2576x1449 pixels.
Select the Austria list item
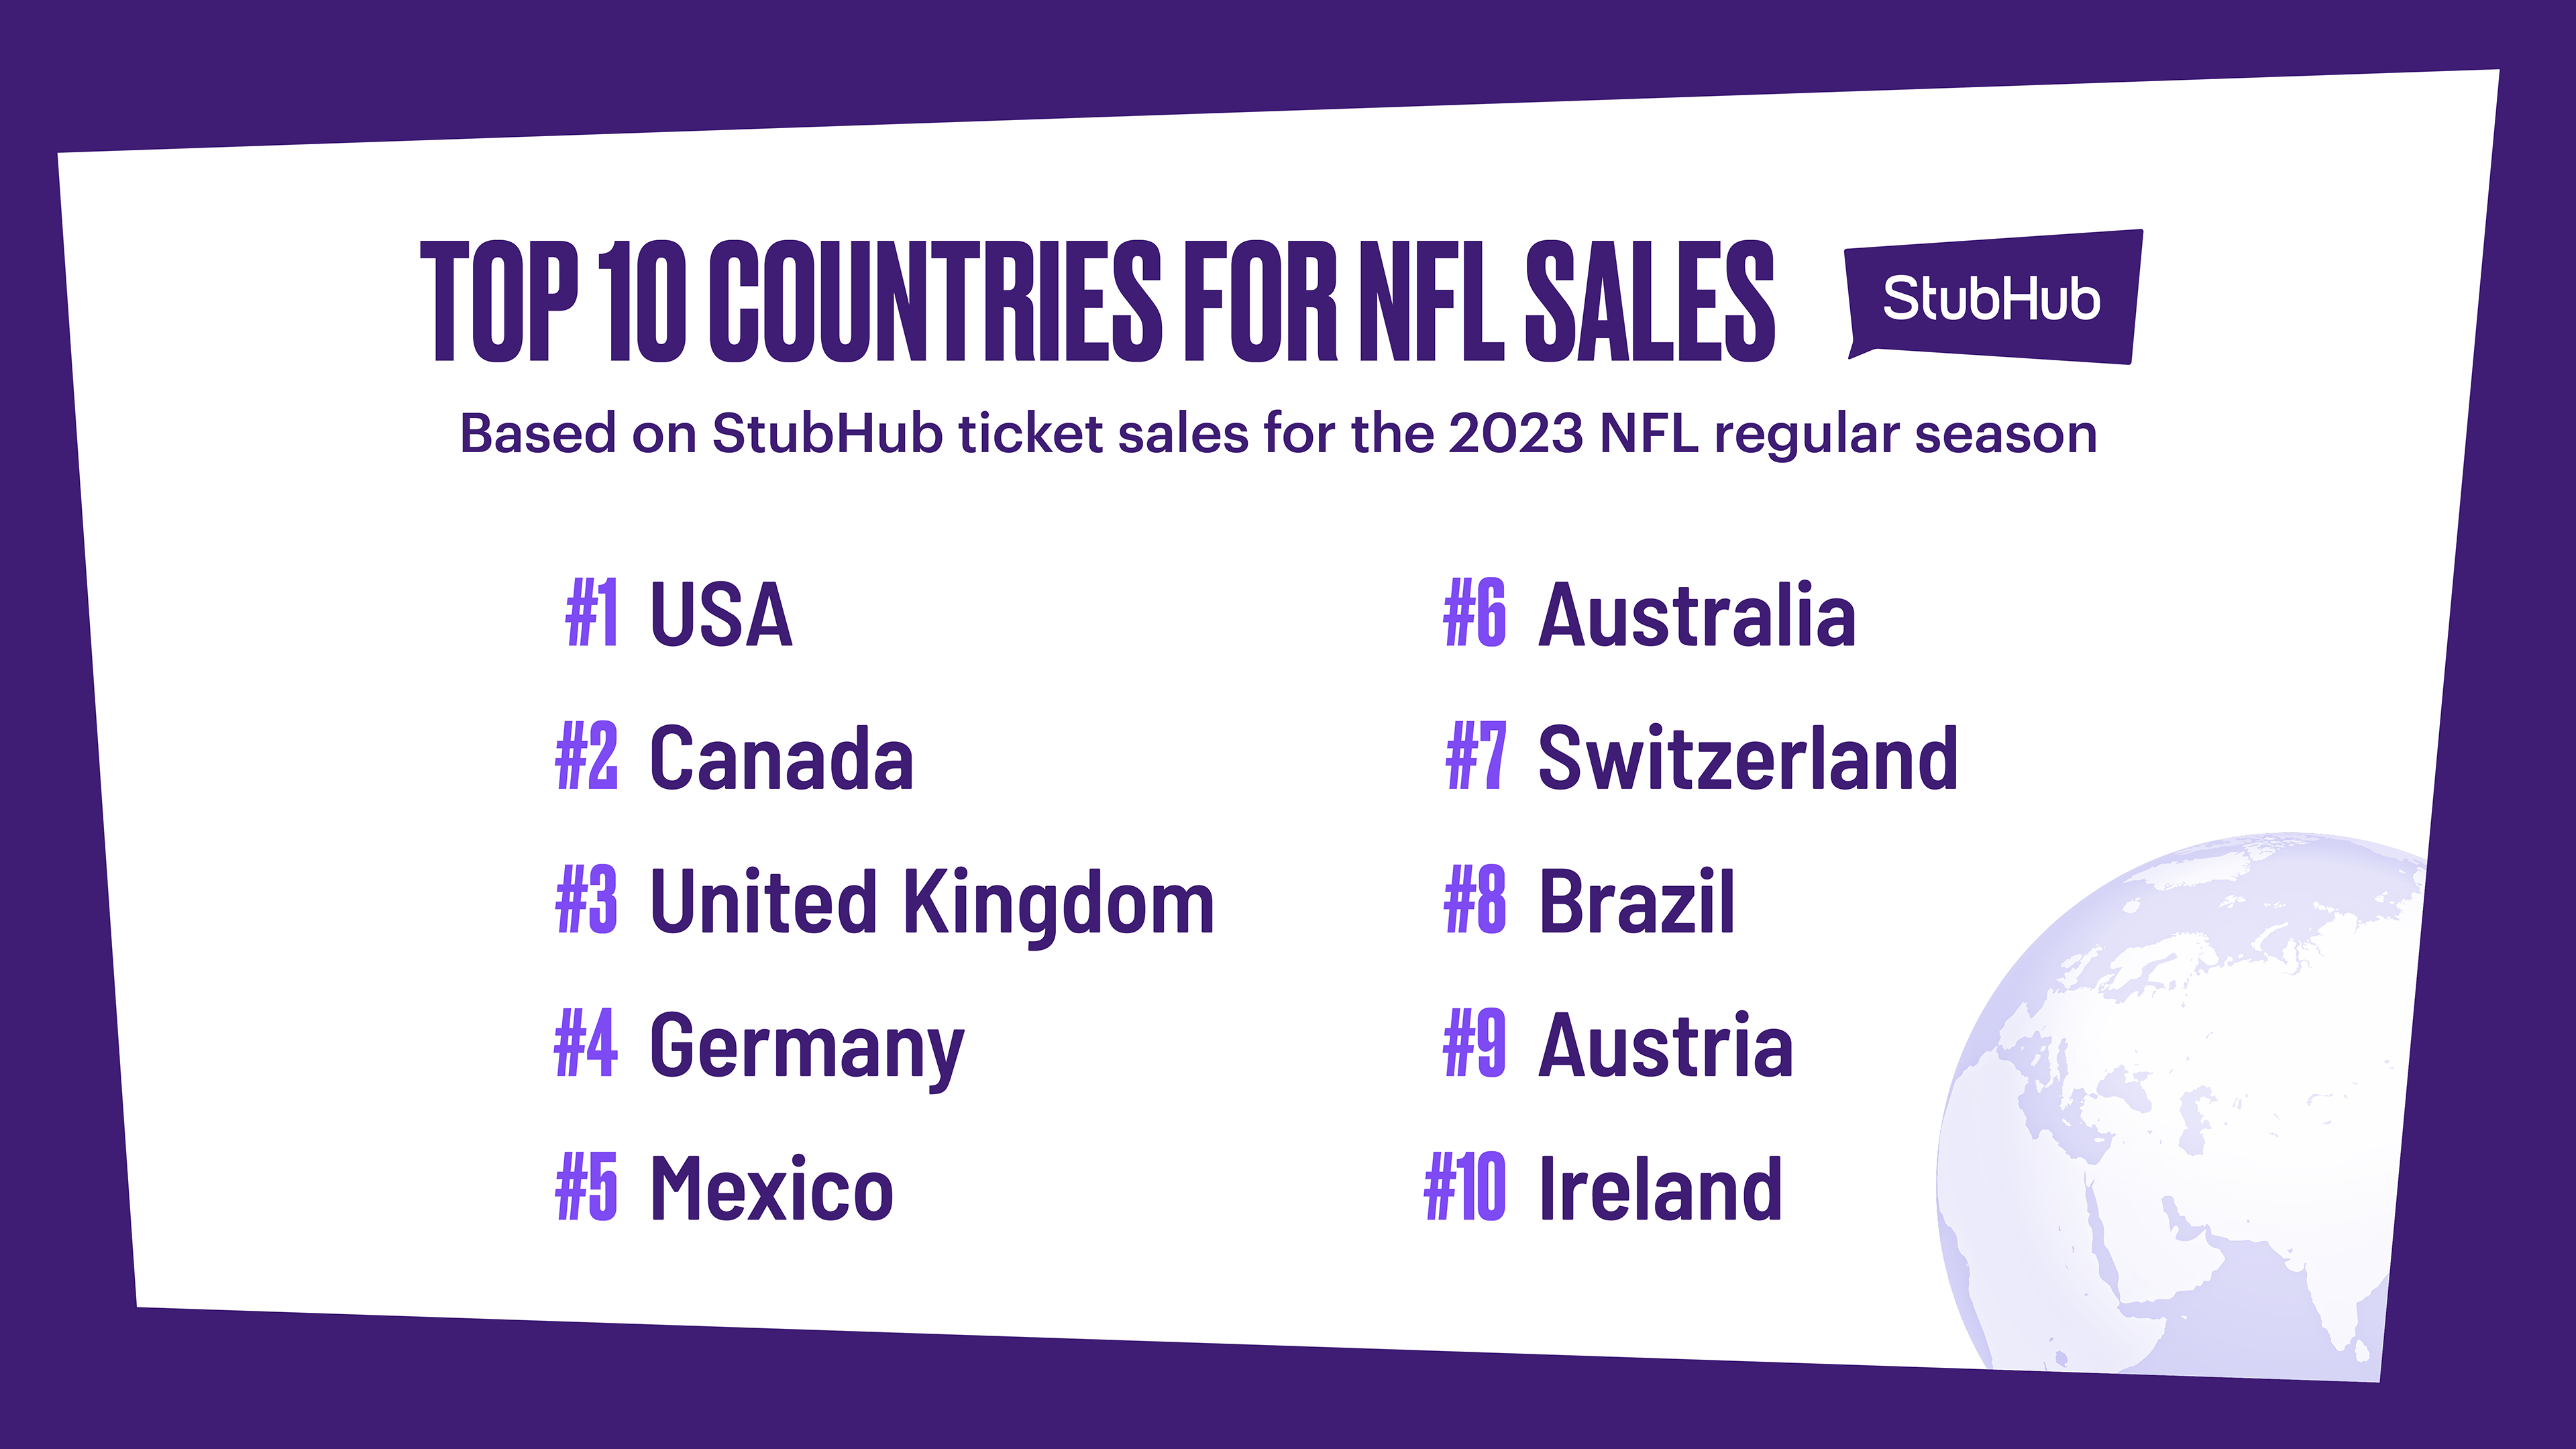click(1666, 1046)
